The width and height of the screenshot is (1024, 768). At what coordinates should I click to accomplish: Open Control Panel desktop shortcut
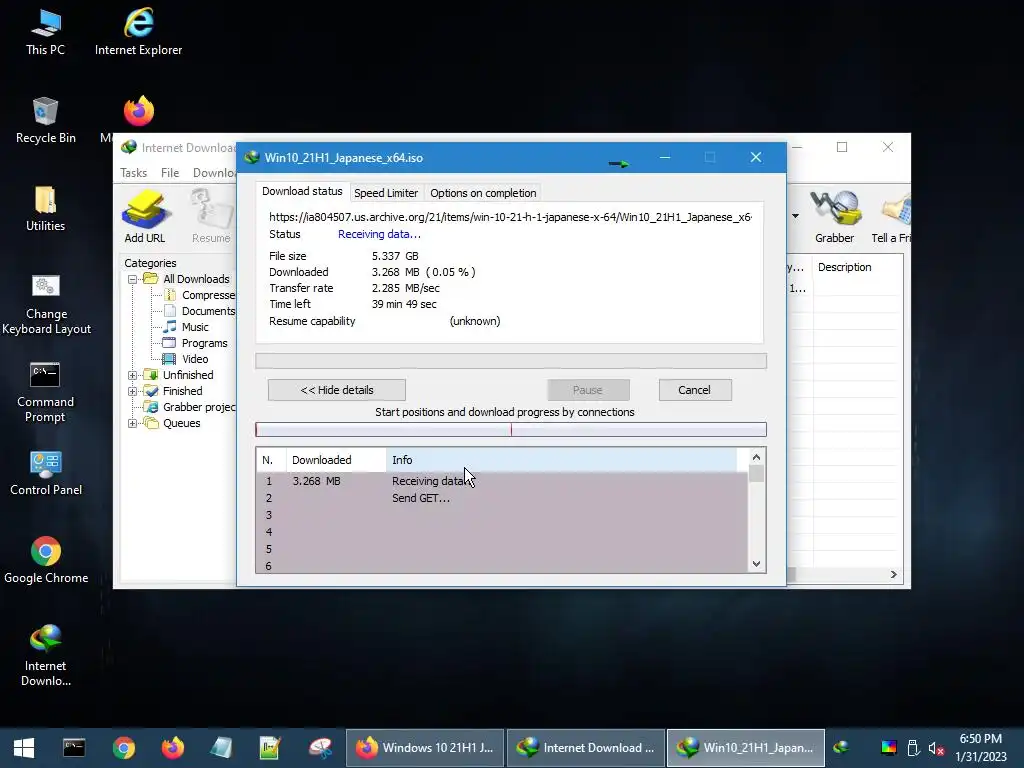[46, 473]
